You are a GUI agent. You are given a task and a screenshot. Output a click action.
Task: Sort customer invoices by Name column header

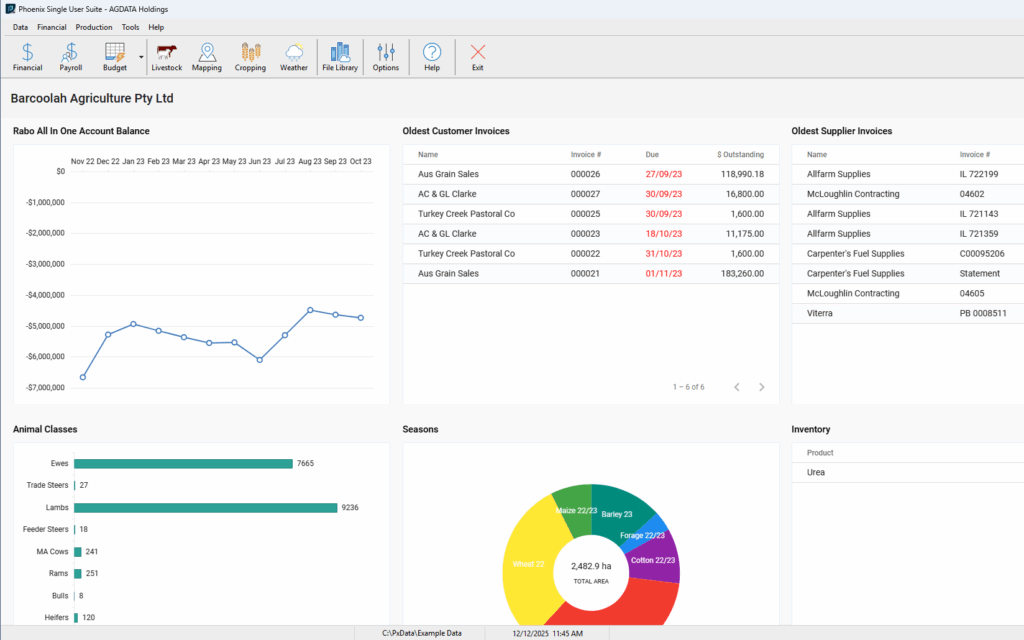click(x=428, y=155)
